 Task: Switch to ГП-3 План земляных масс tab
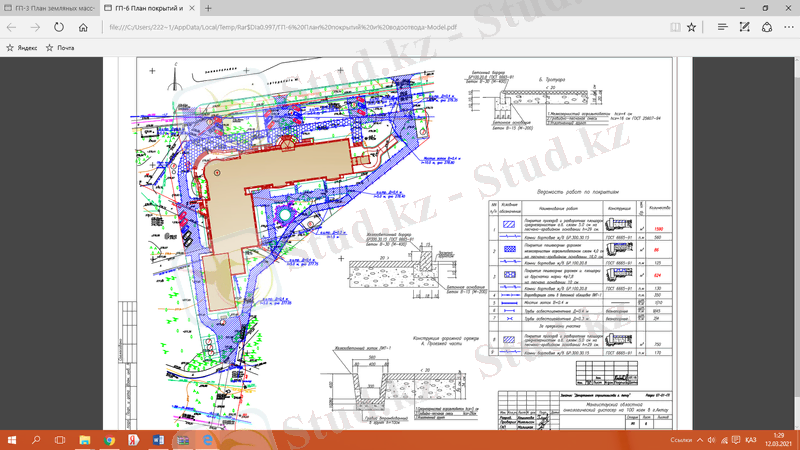point(50,8)
